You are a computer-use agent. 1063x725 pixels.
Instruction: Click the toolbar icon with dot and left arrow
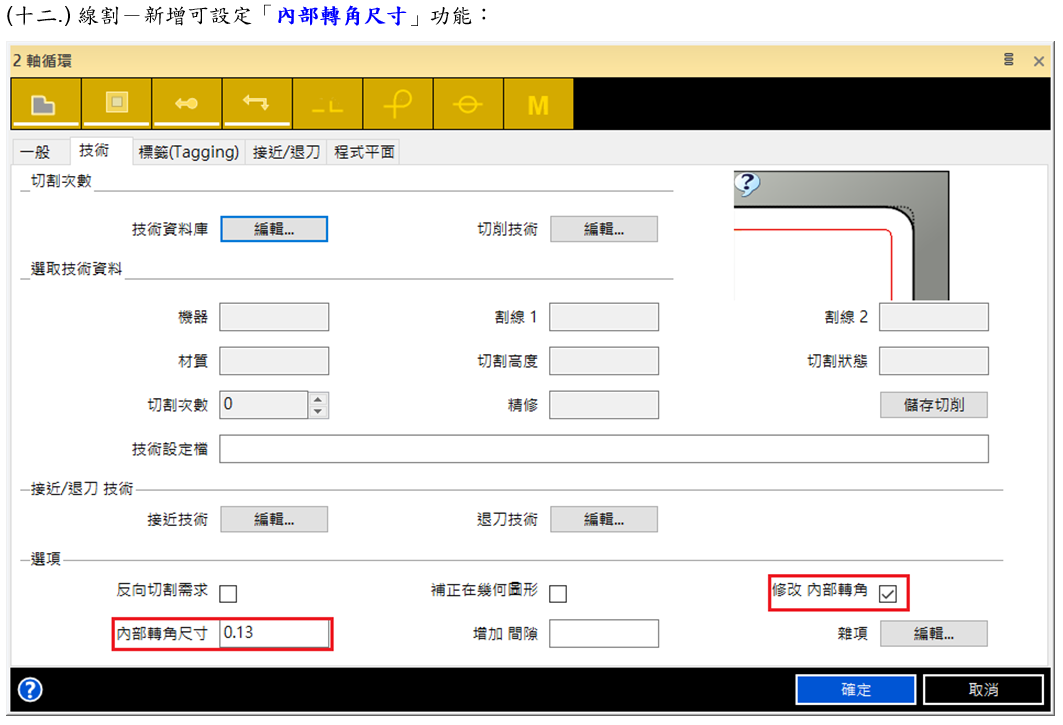point(187,104)
